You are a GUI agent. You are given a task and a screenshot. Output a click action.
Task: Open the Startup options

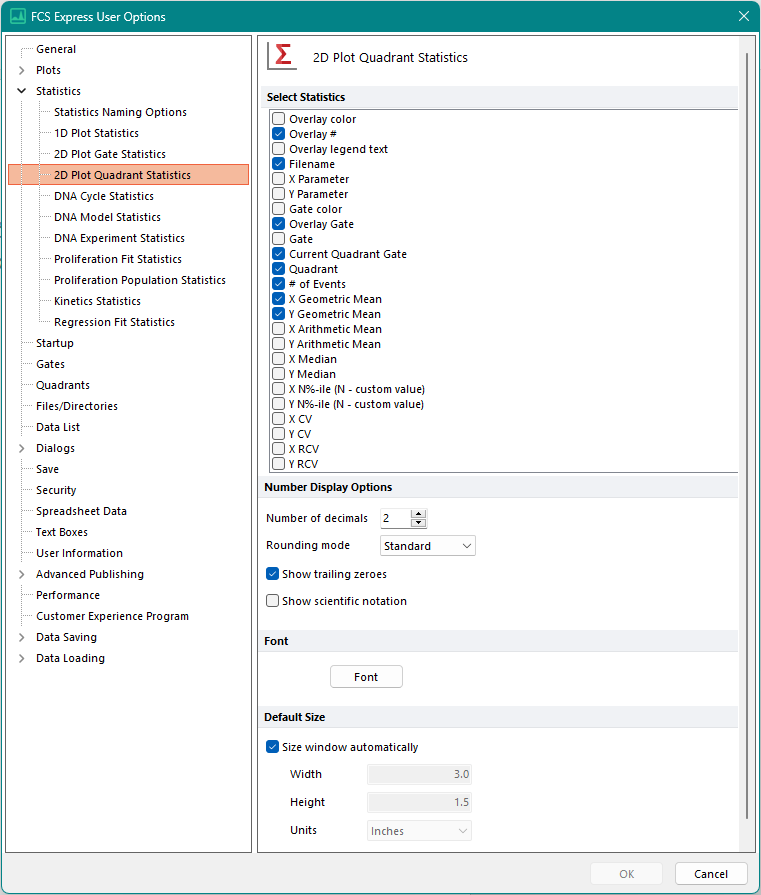pos(55,342)
